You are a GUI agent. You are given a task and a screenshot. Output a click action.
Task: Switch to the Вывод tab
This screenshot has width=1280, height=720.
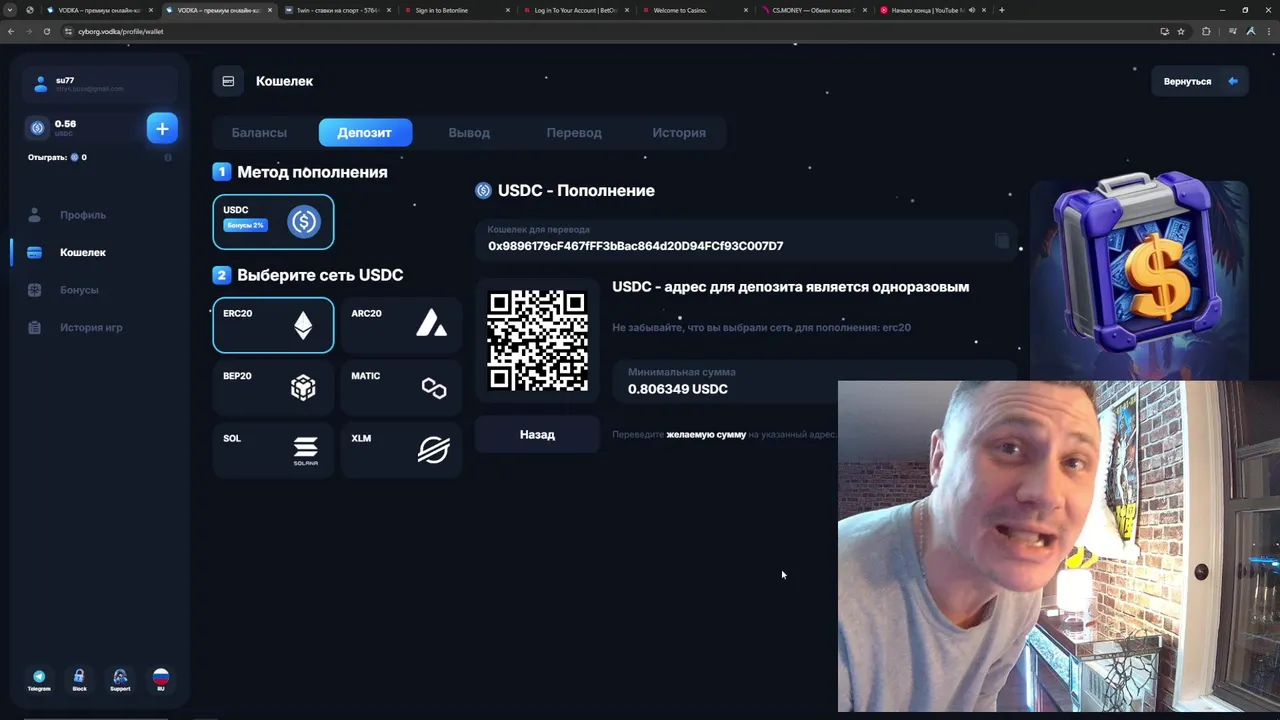click(469, 133)
